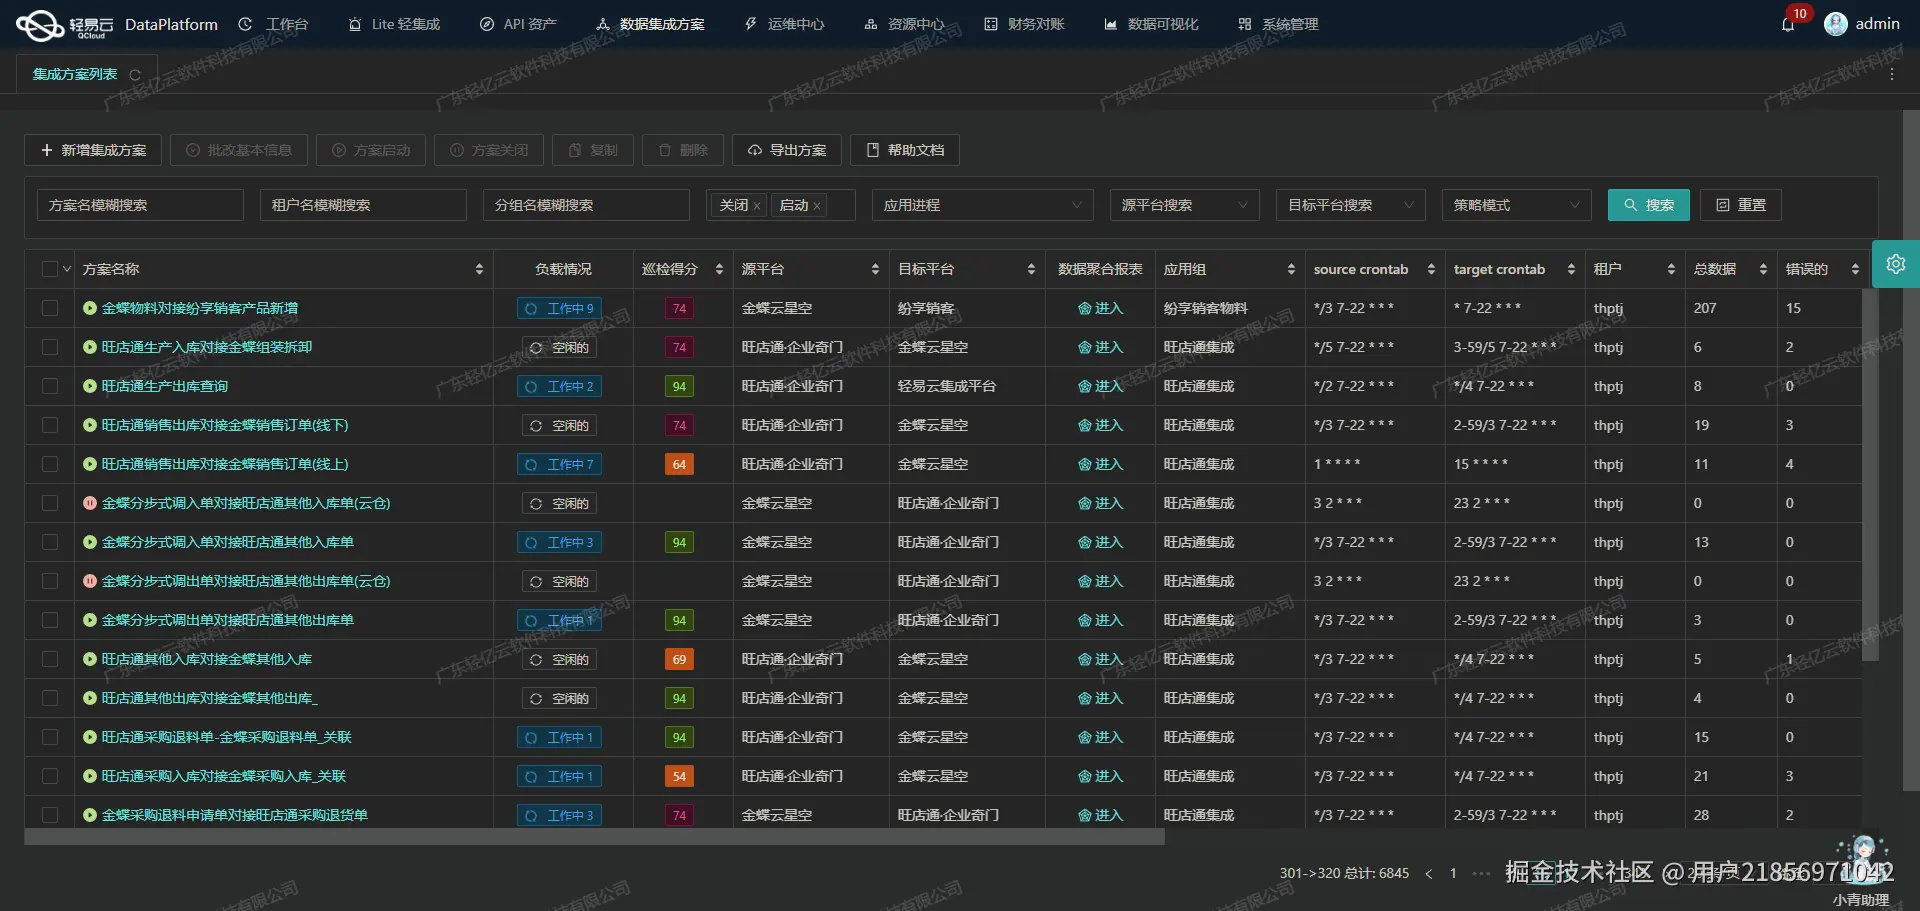Select the checkbox beside 金蝶物料对接纷享销客产品新增
This screenshot has height=911, width=1920.
(x=50, y=308)
